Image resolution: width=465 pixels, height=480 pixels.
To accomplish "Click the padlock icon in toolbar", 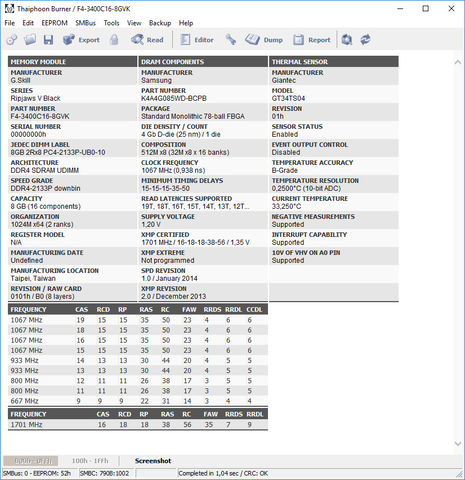I will point(114,40).
